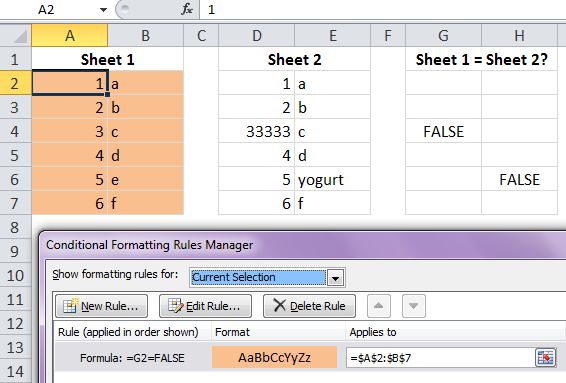The width and height of the screenshot is (566, 383).
Task: Click the fill handle of cell A2
Action: coord(108,95)
